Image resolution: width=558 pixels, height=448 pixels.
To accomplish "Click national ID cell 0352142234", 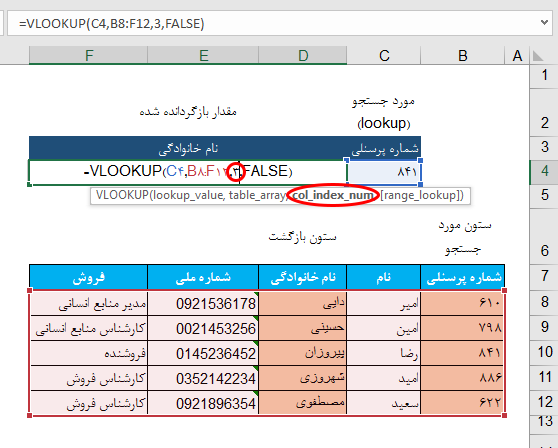I will pyautogui.click(x=203, y=378).
